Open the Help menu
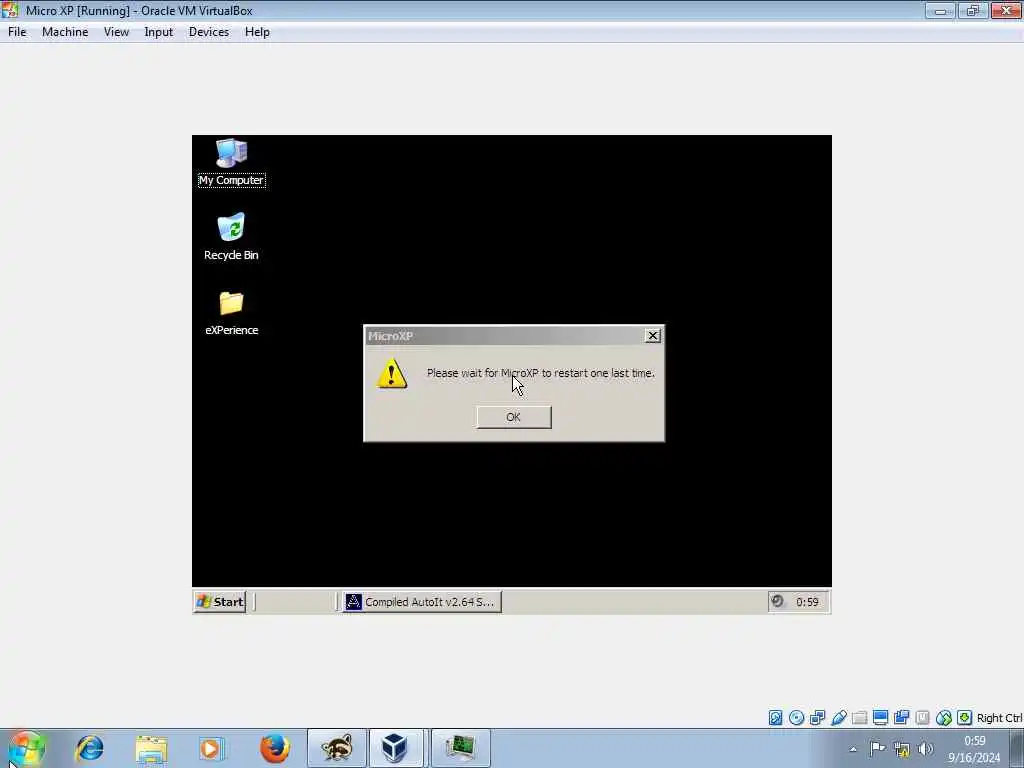This screenshot has height=768, width=1024. (x=257, y=32)
